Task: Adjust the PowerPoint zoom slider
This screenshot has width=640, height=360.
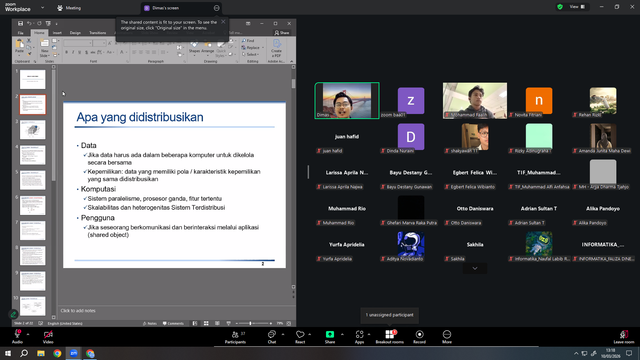Action: coord(251,323)
